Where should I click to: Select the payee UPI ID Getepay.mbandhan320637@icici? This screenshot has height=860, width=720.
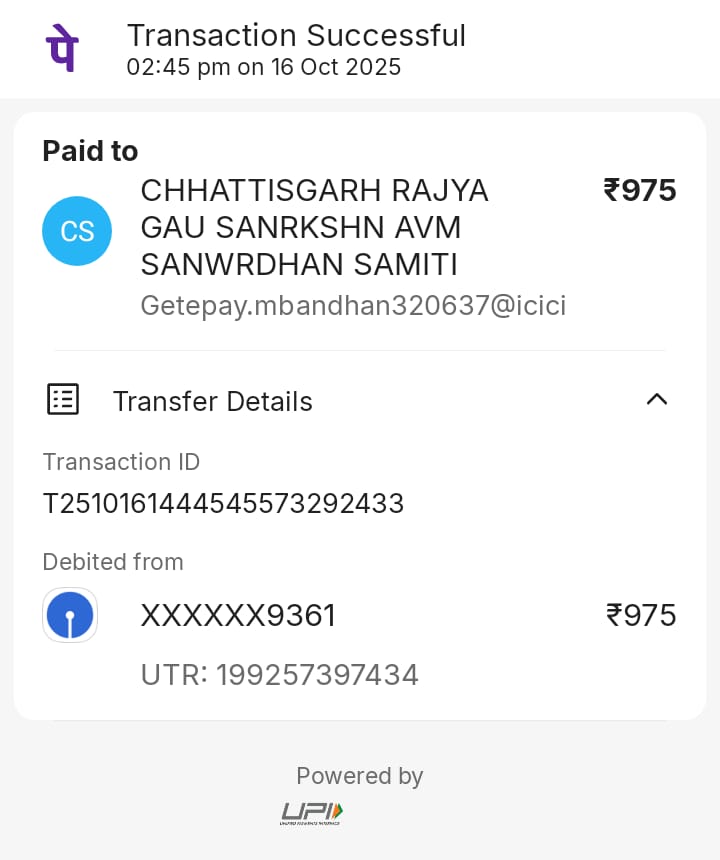pos(353,305)
